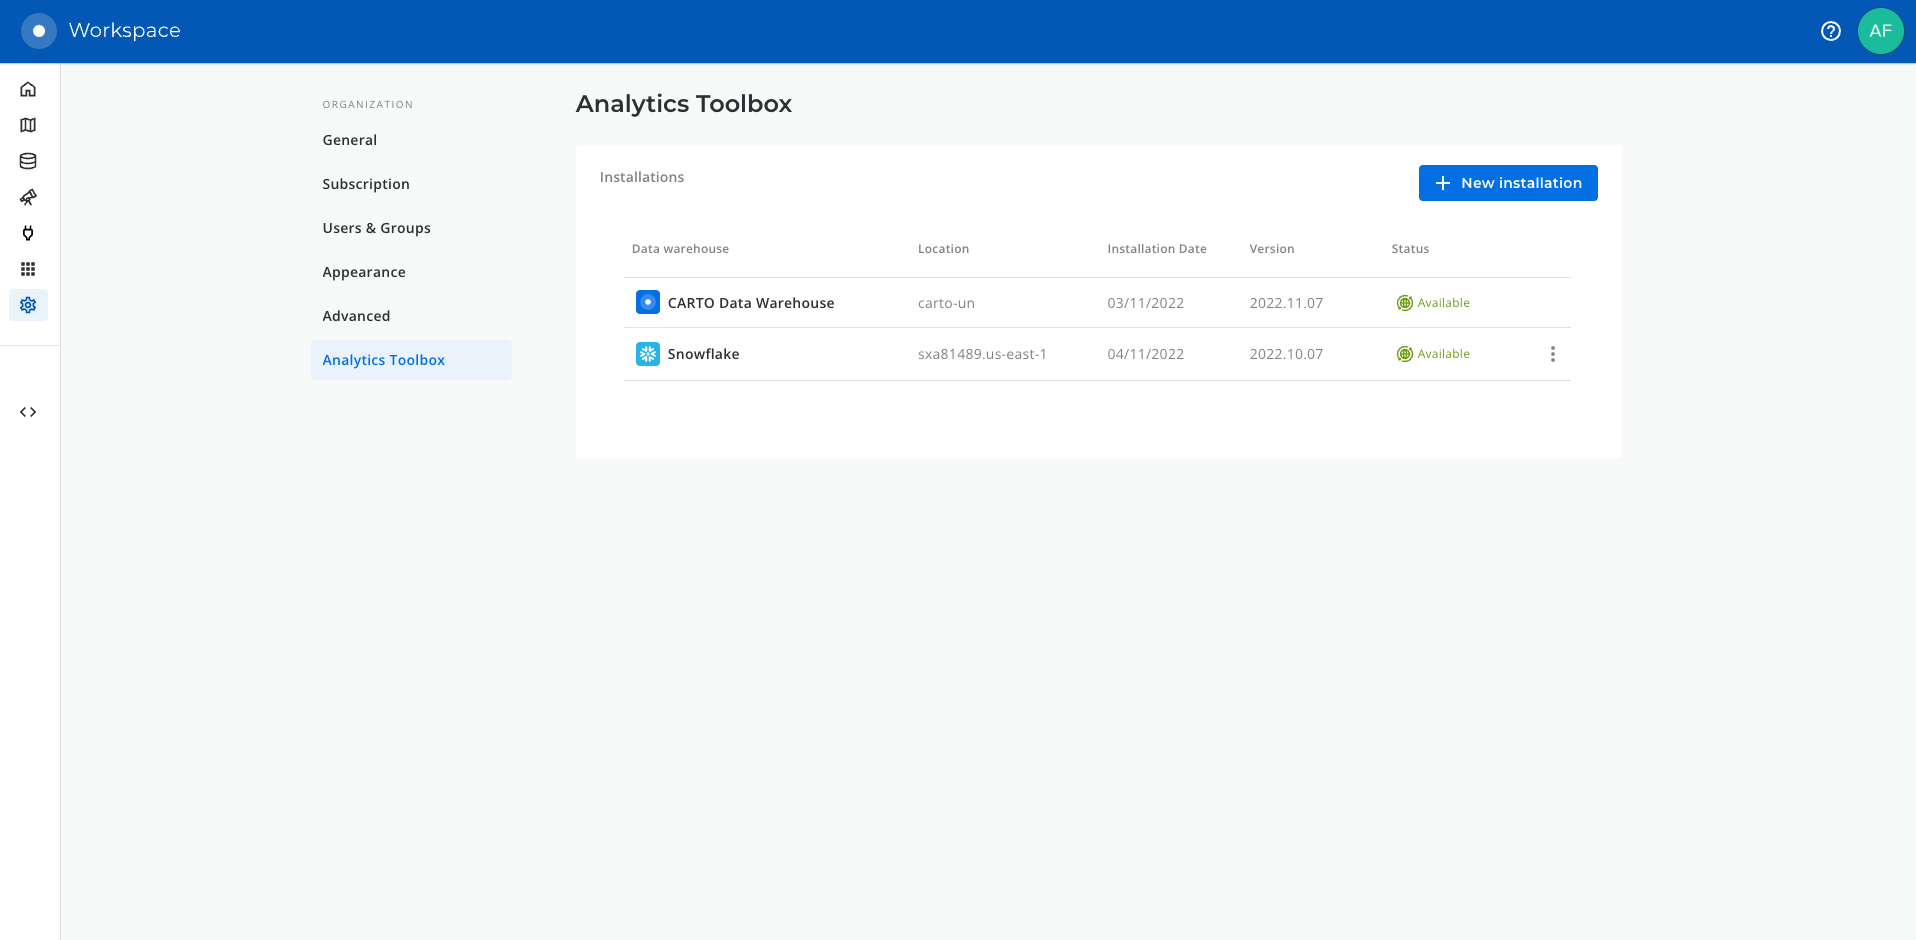Viewport: 1916px width, 940px height.
Task: Open the Applications grid icon
Action: 28,269
